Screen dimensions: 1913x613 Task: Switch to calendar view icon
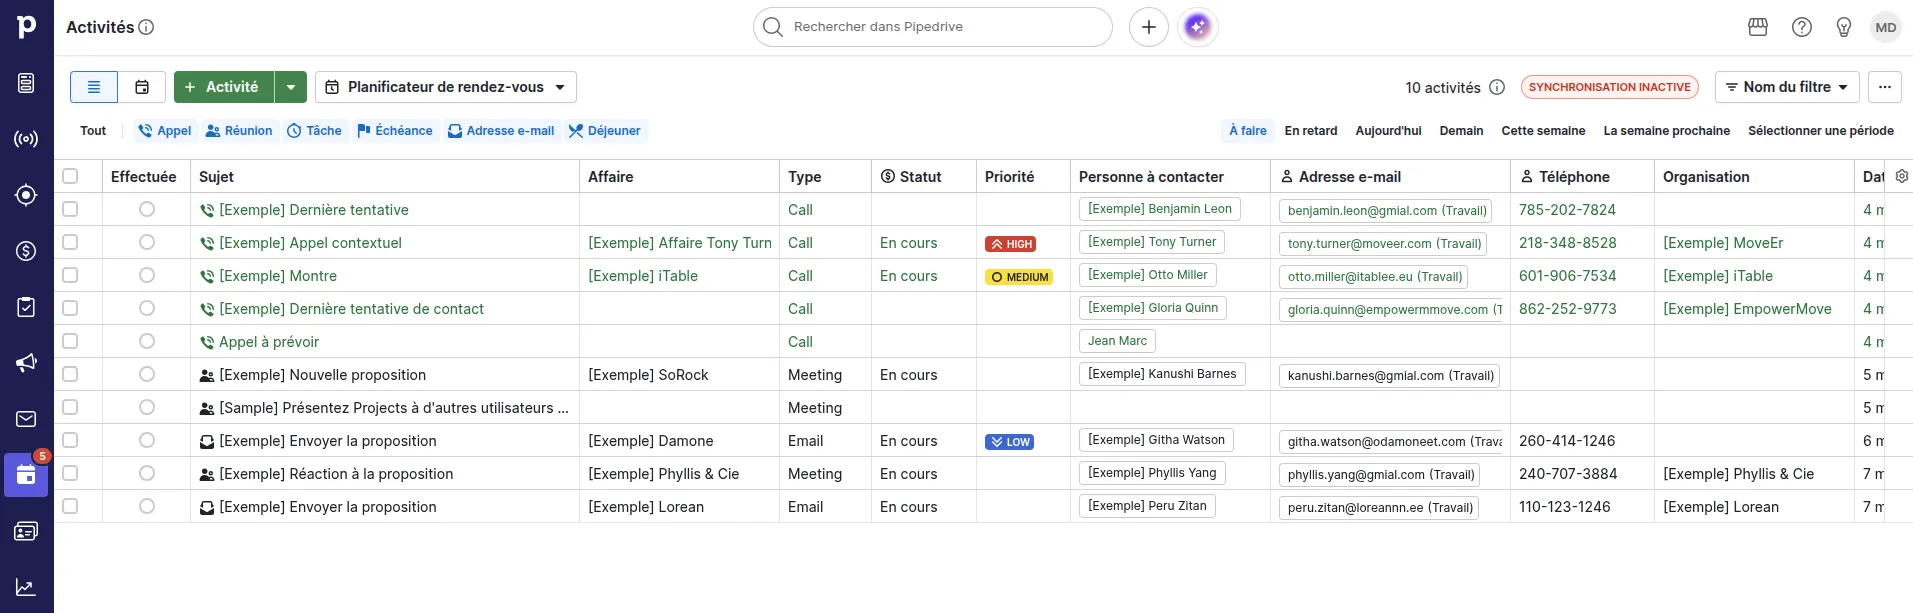pyautogui.click(x=142, y=87)
